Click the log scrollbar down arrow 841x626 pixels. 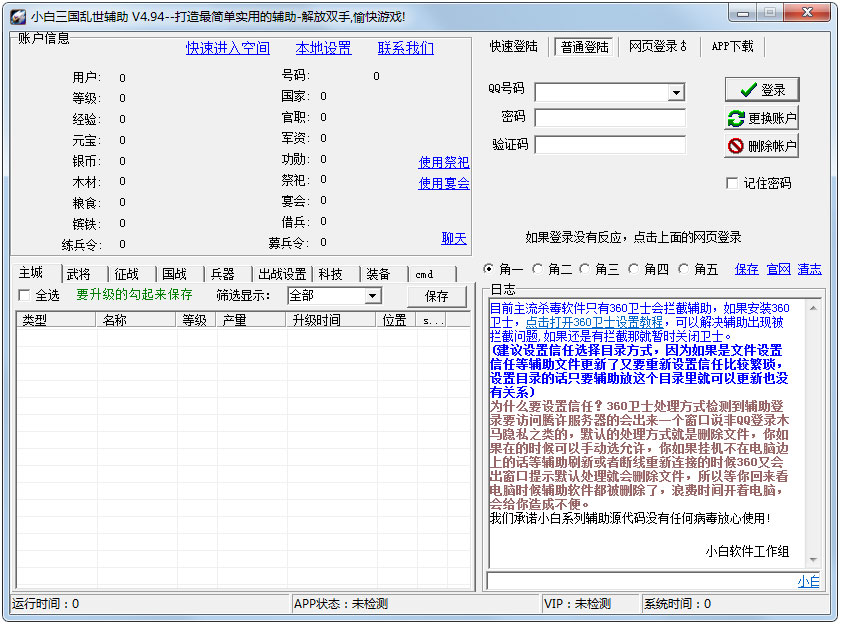pyautogui.click(x=813, y=560)
